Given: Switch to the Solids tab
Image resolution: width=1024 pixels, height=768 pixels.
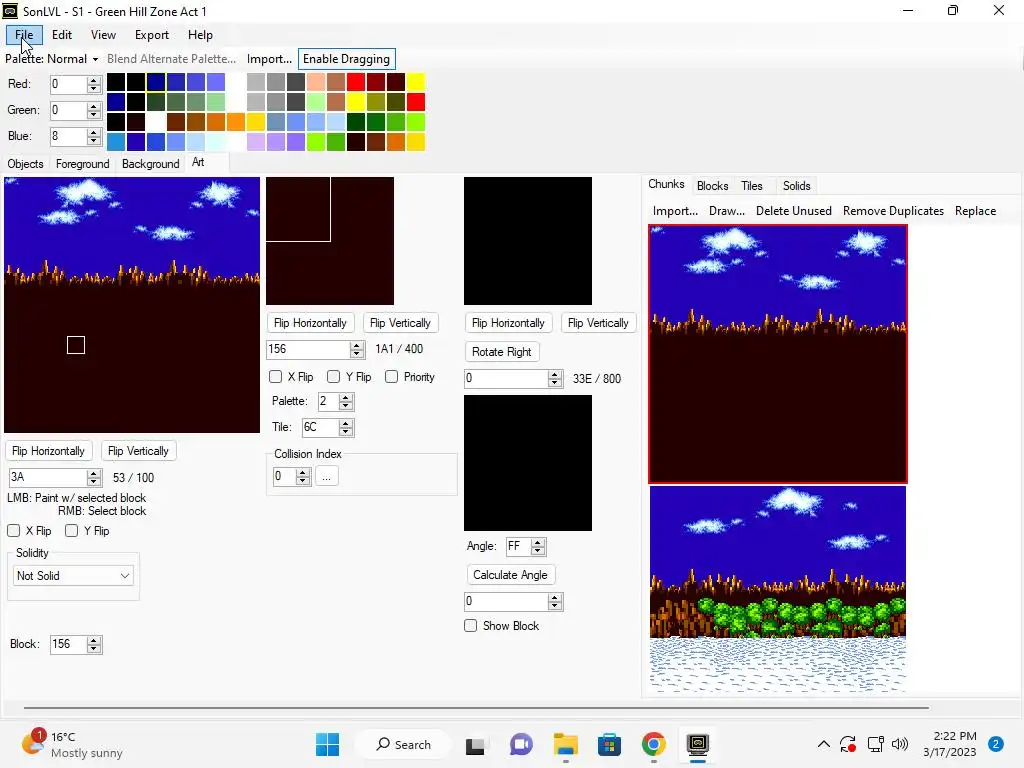Looking at the screenshot, I should pos(796,185).
